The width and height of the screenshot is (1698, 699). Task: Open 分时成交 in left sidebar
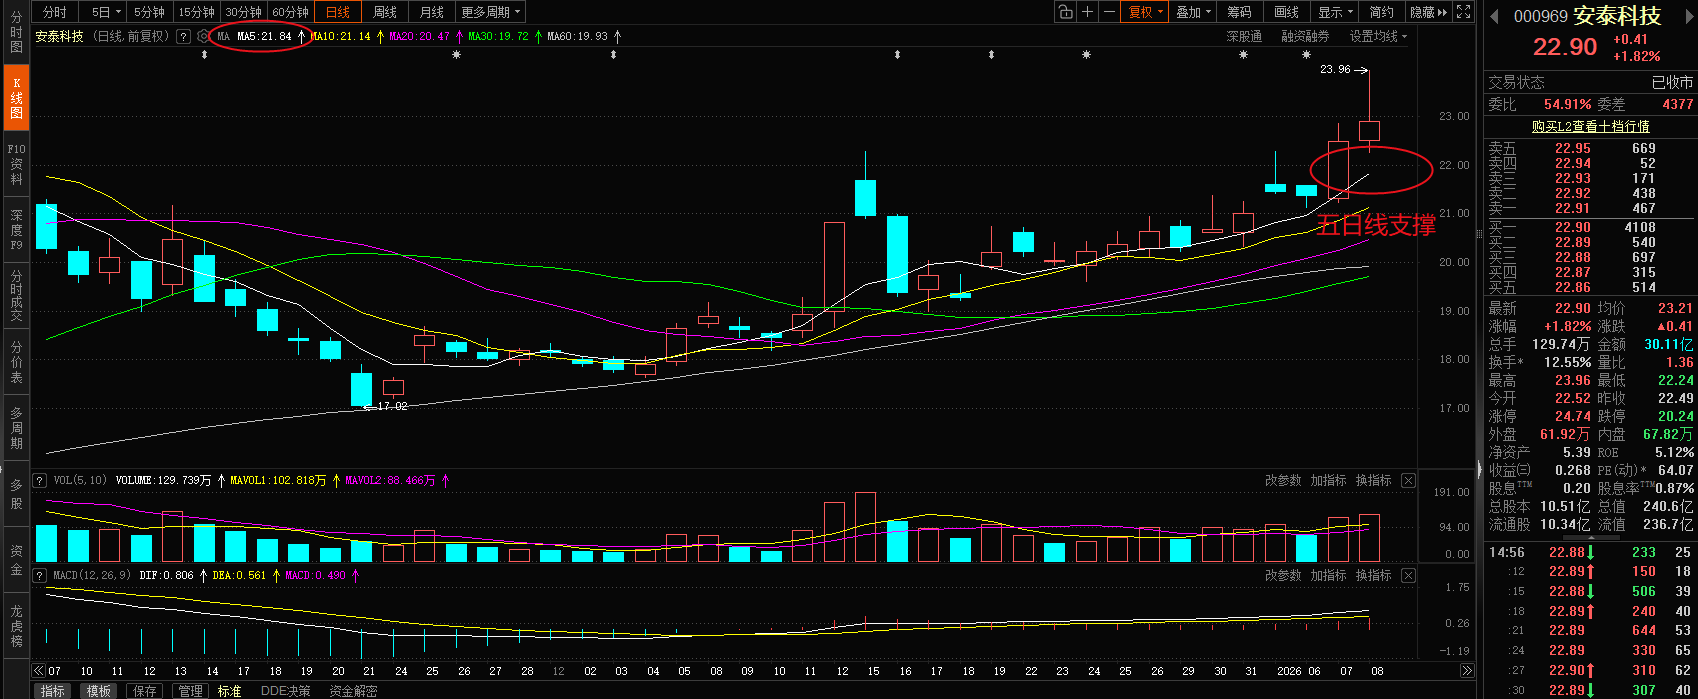pos(16,296)
